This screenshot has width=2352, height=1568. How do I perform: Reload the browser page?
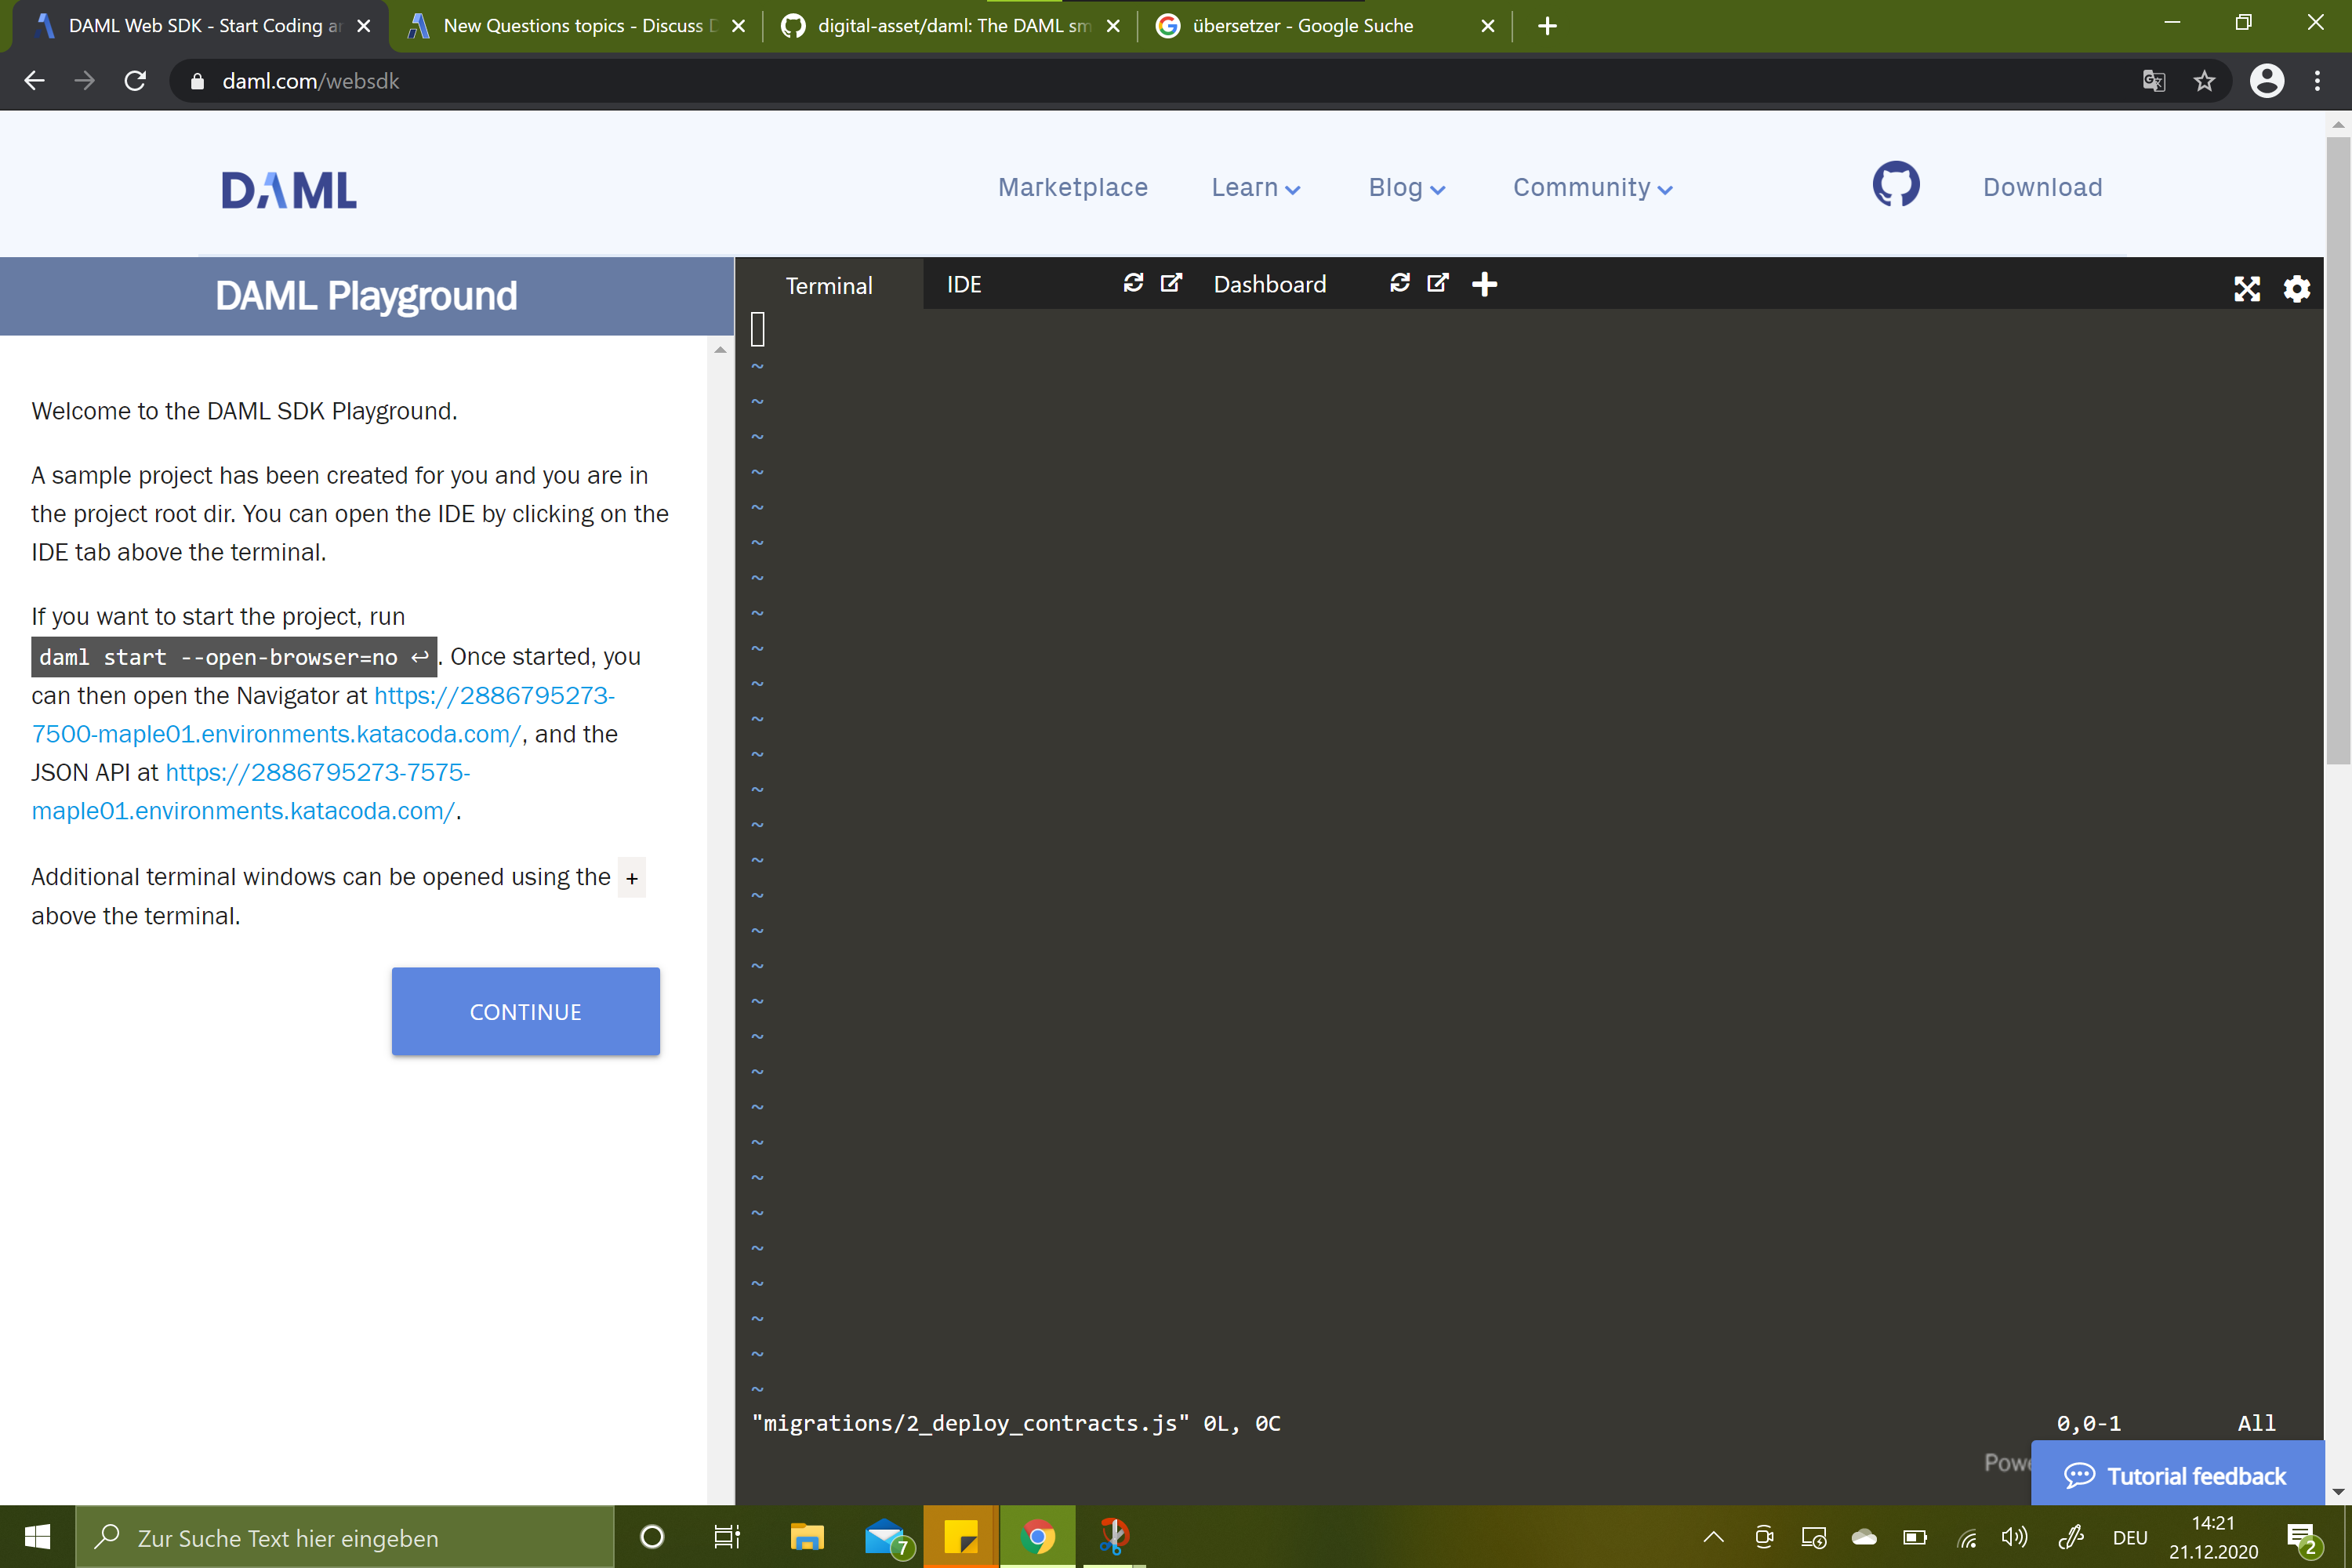tap(135, 81)
